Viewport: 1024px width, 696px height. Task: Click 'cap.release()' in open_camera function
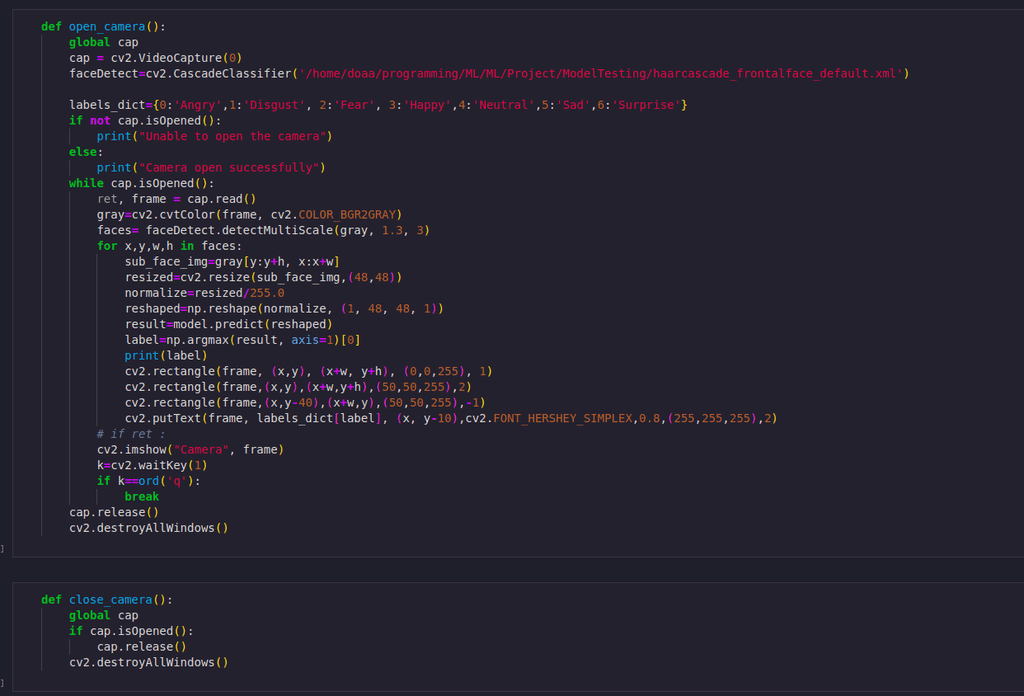pyautogui.click(x=114, y=513)
